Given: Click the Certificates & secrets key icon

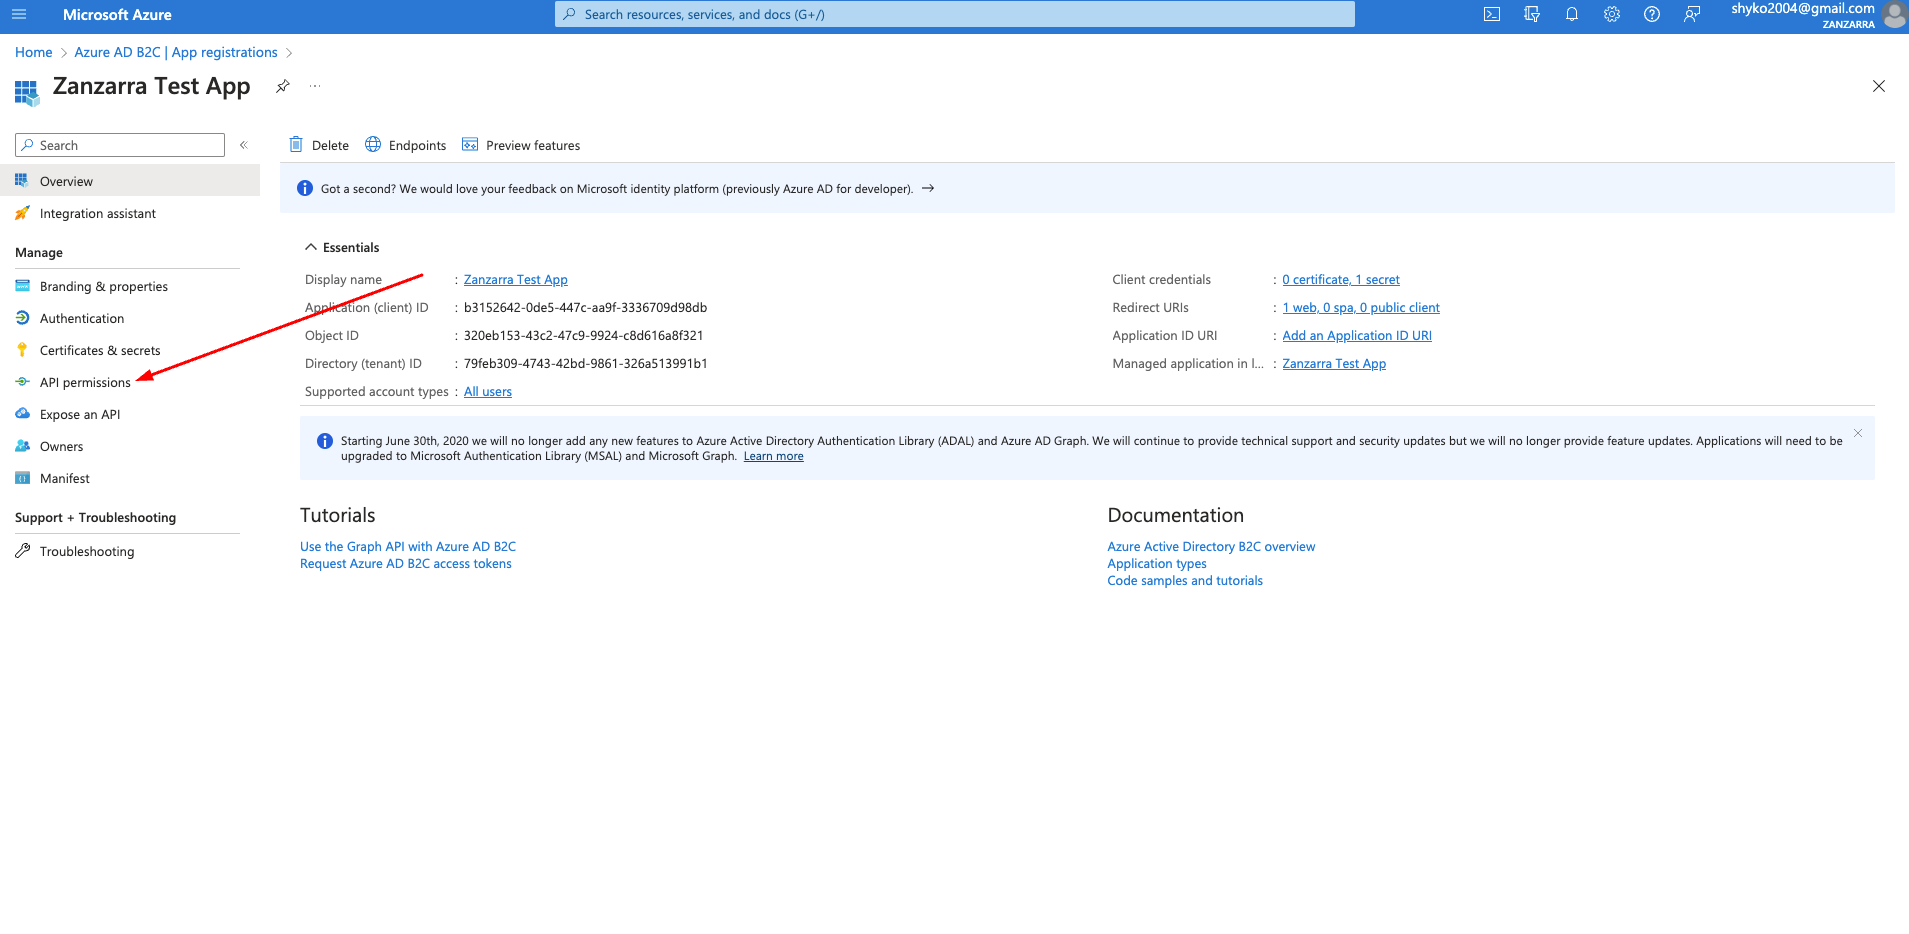Looking at the screenshot, I should click(22, 350).
